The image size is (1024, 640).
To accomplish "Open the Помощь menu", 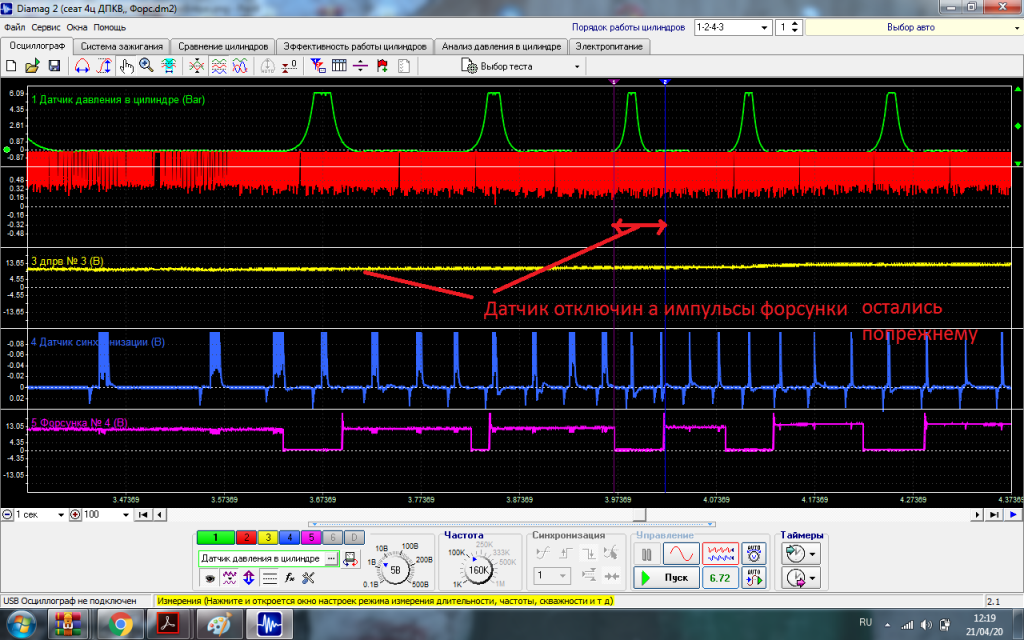I will [x=109, y=27].
